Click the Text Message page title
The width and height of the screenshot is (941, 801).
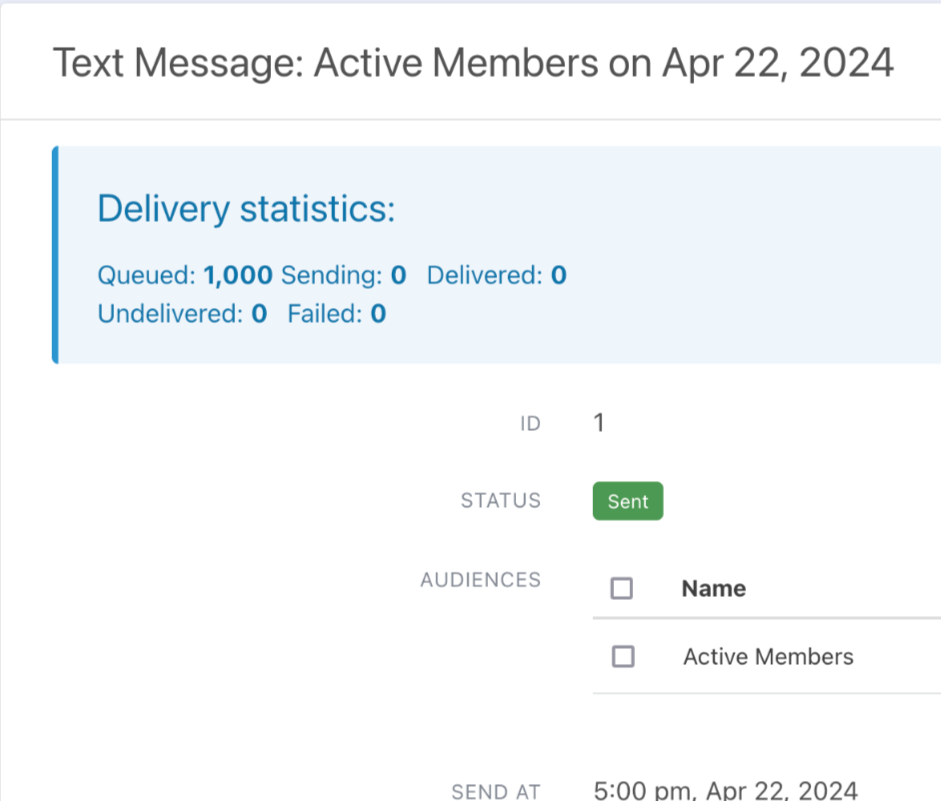tap(472, 63)
